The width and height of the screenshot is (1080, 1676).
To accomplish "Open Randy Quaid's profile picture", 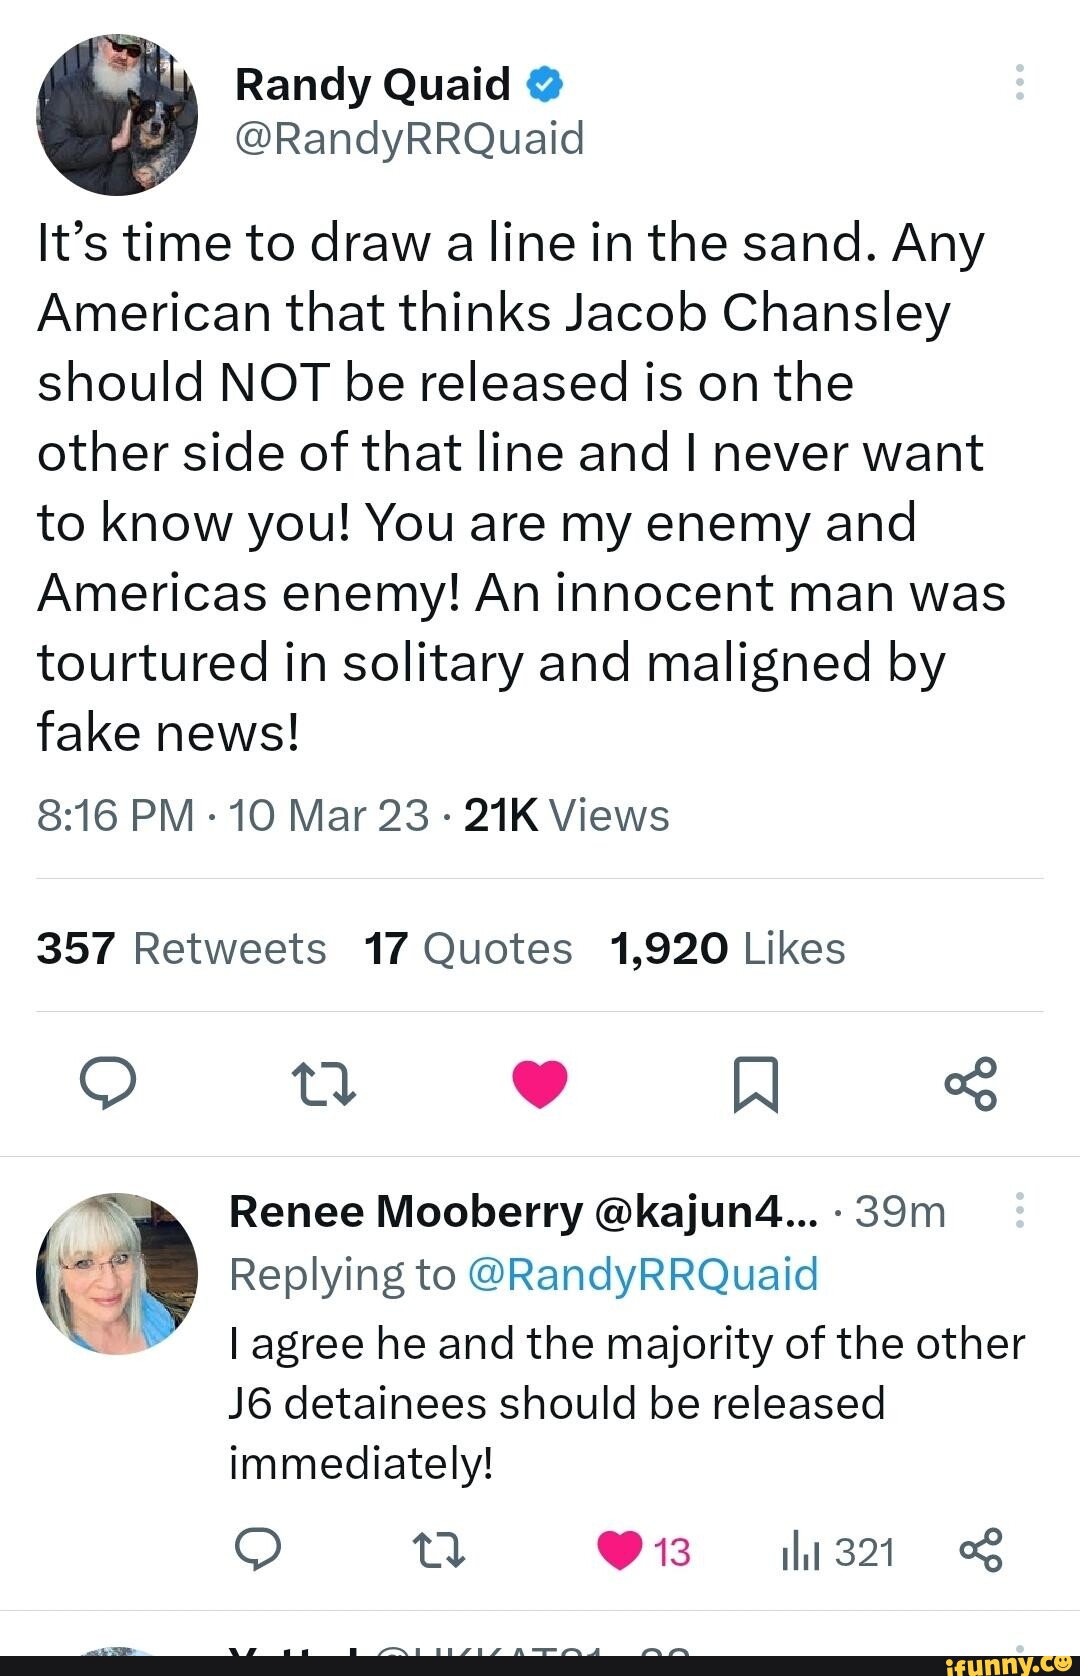I will pyautogui.click(x=116, y=114).
